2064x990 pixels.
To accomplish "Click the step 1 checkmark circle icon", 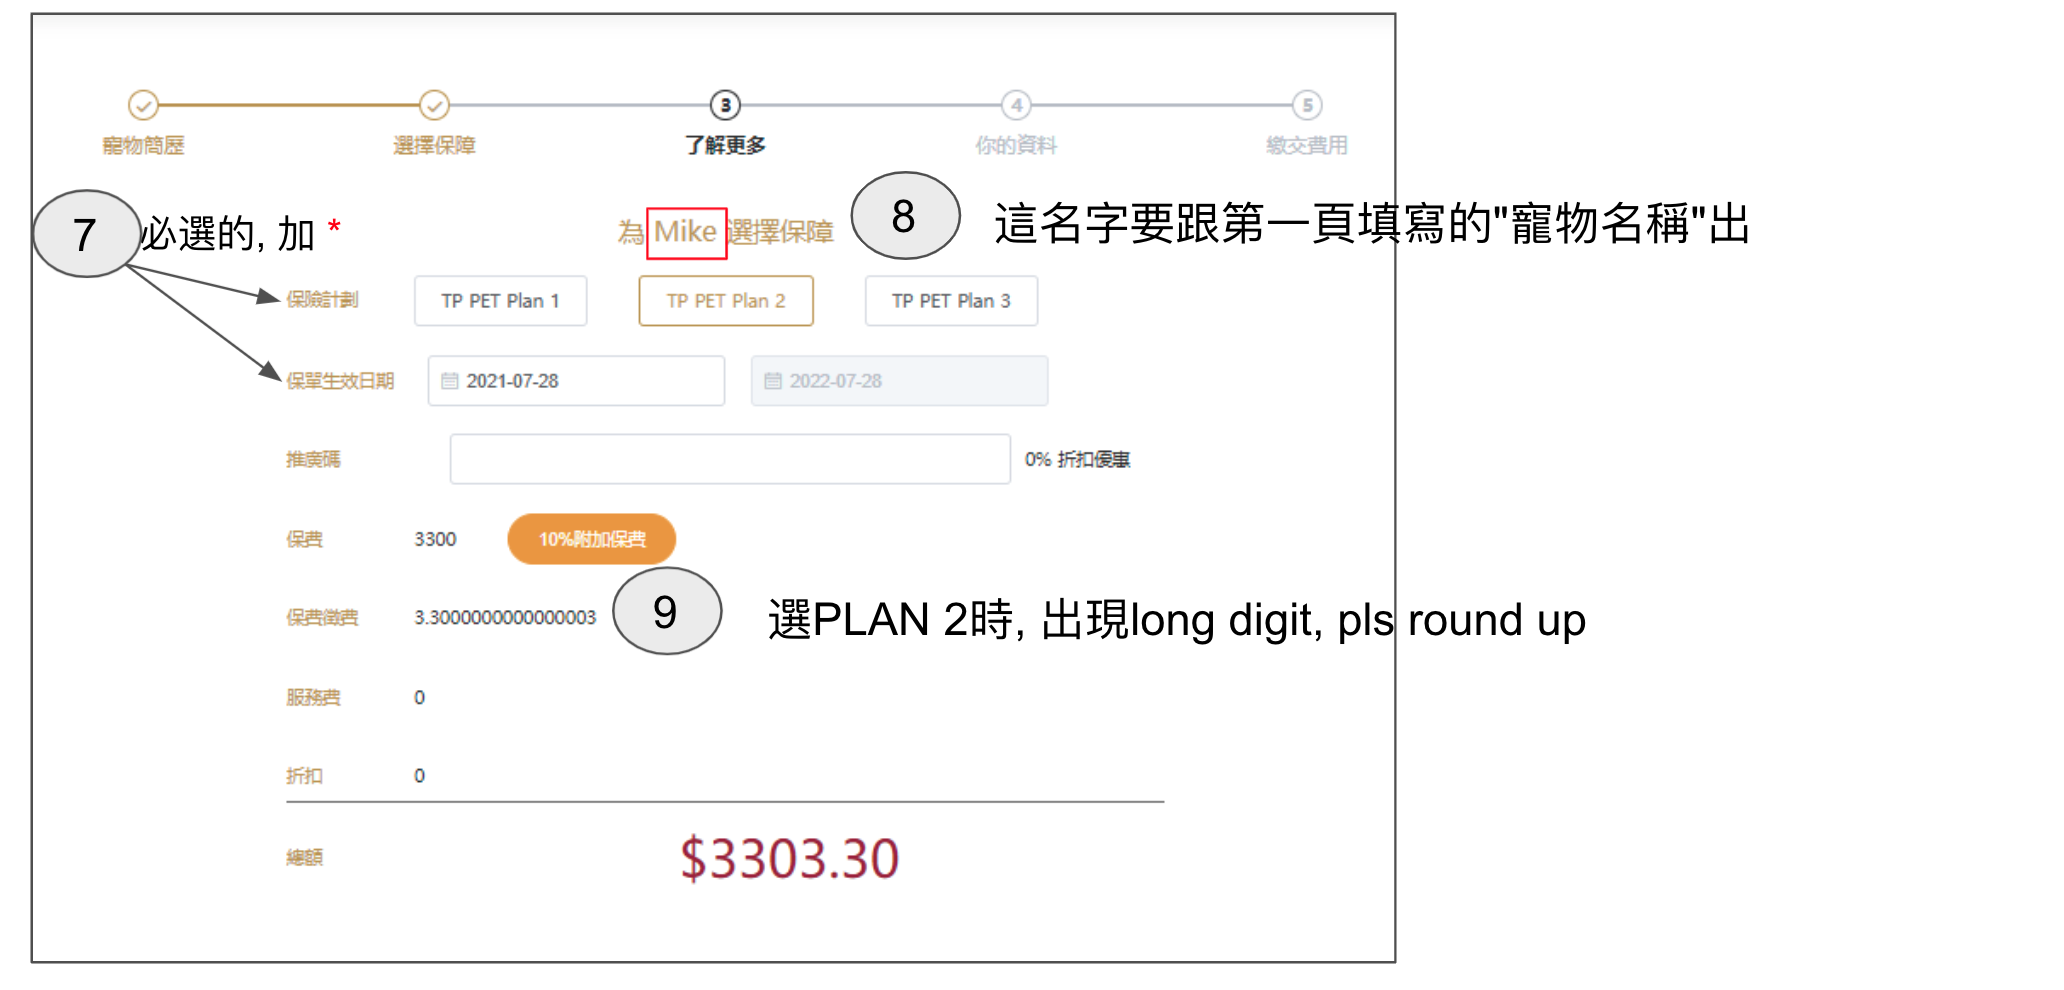I will (143, 105).
